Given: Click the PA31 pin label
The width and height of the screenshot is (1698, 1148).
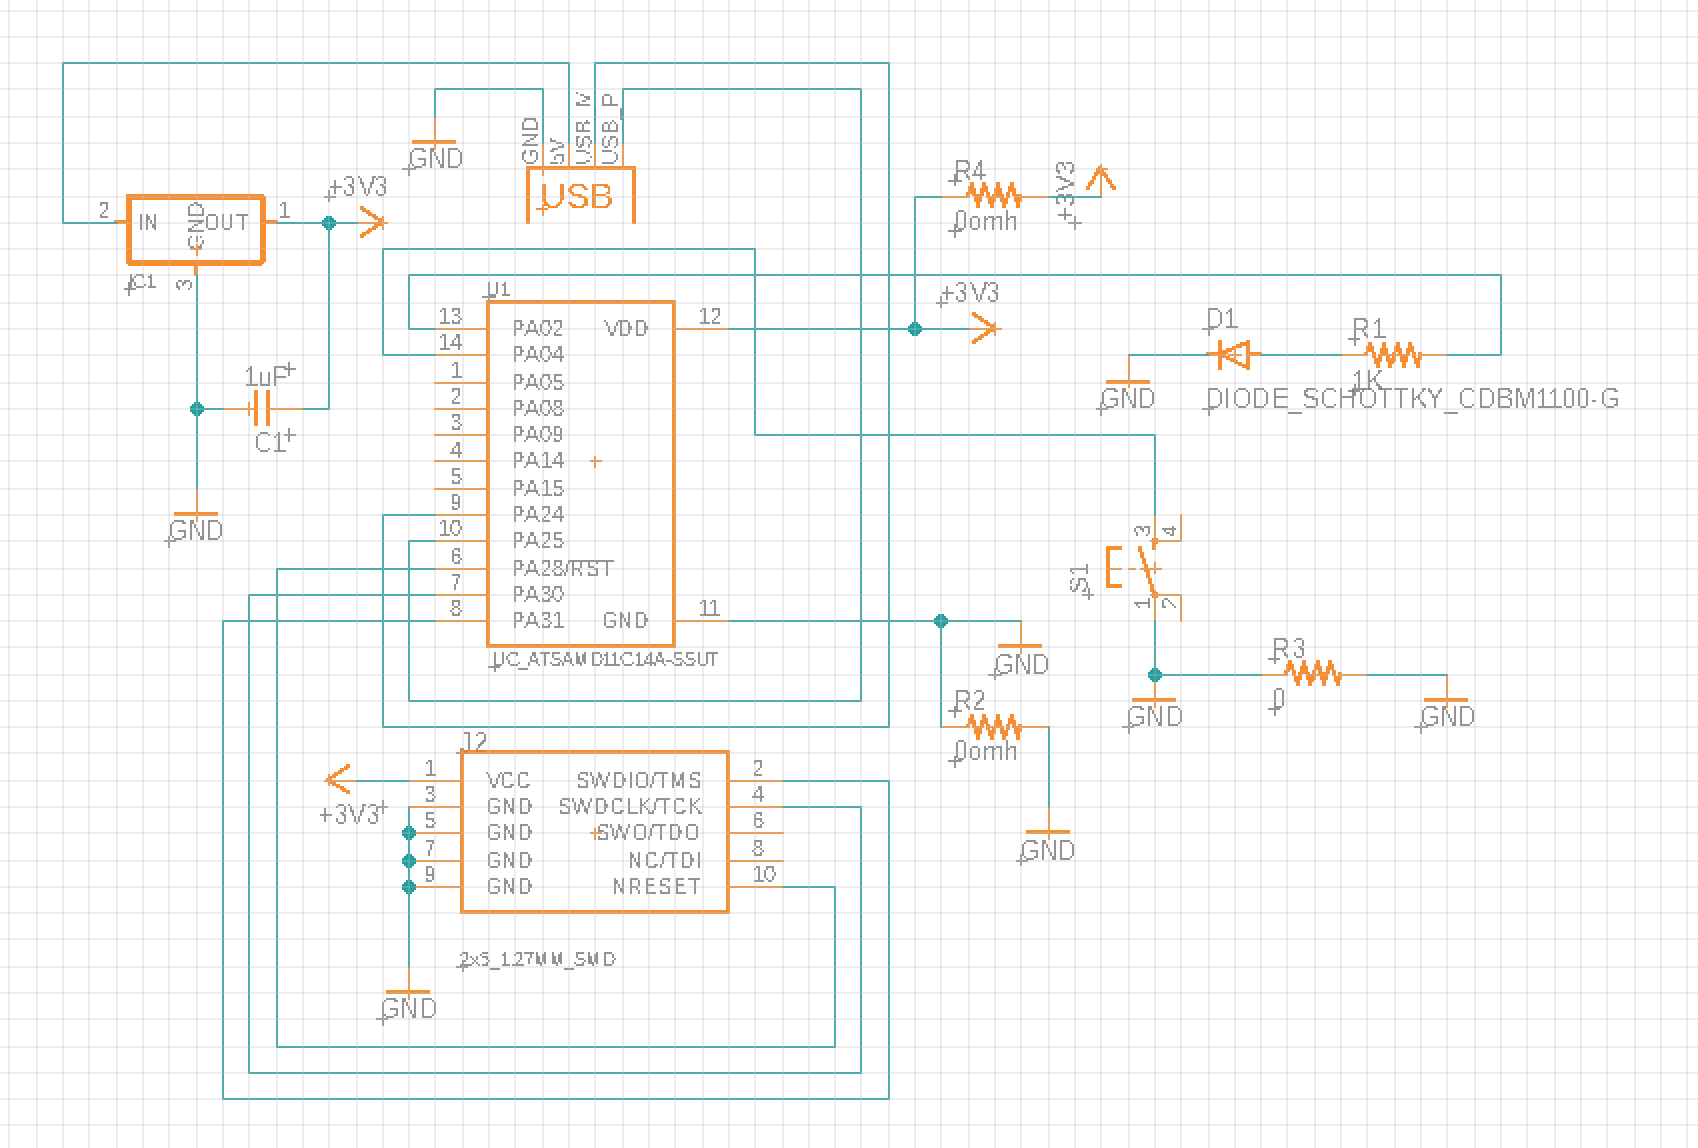Looking at the screenshot, I should (x=538, y=621).
